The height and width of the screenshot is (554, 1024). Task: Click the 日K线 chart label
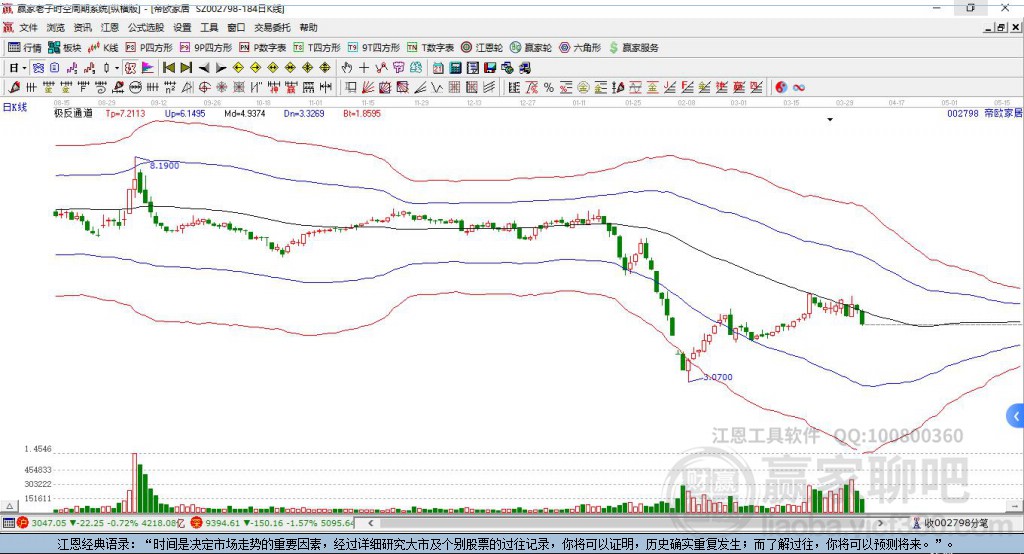(x=14, y=107)
